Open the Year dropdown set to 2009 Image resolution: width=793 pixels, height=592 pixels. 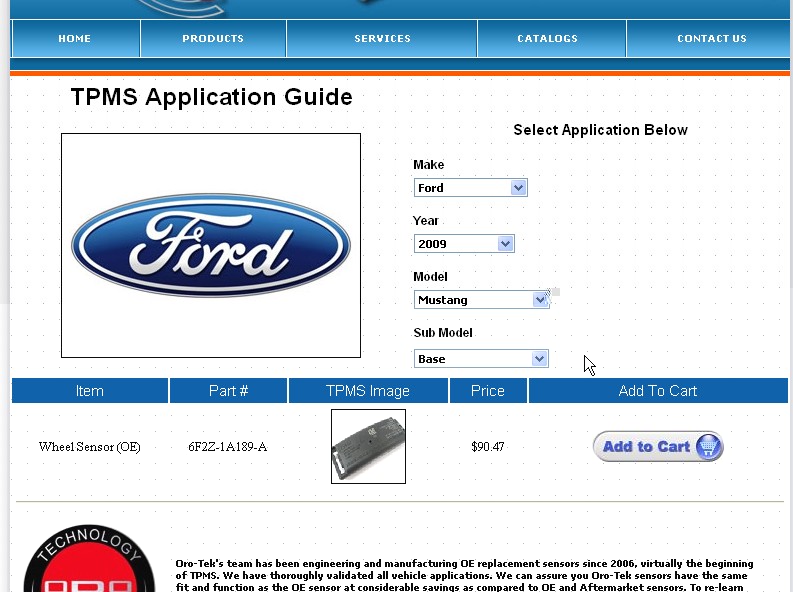[464, 244]
